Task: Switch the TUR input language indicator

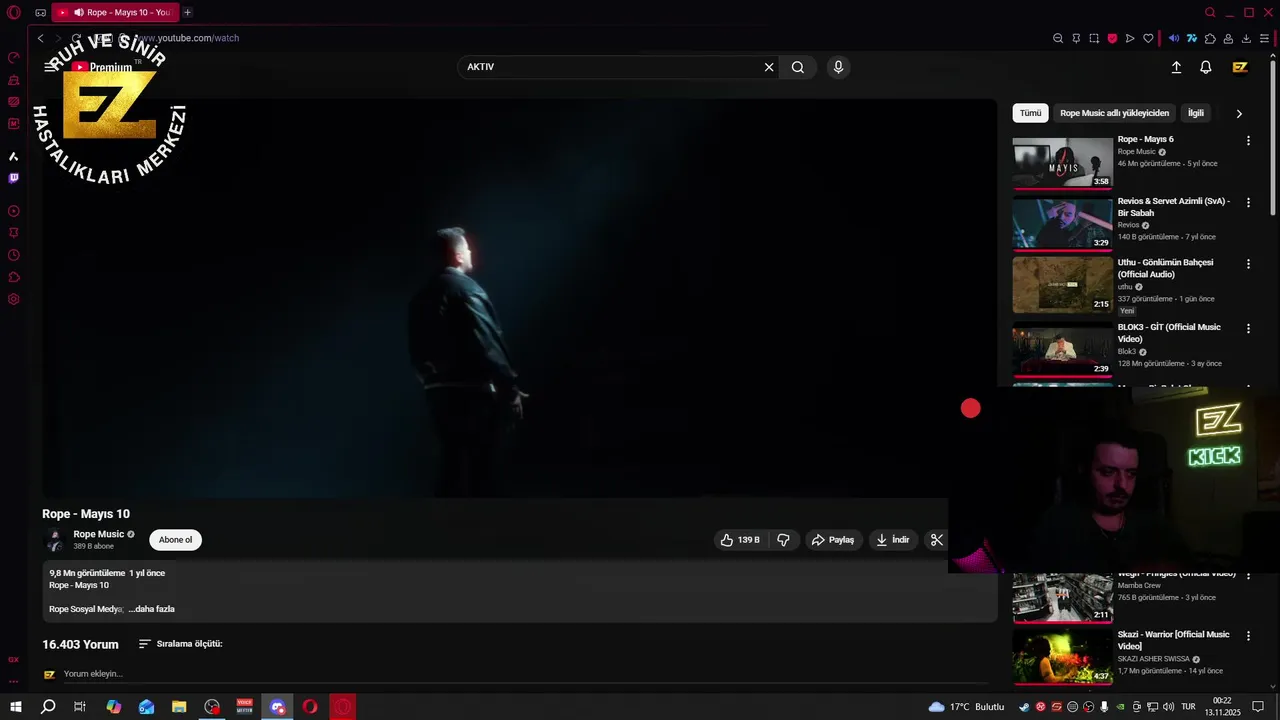Action: (1188, 707)
